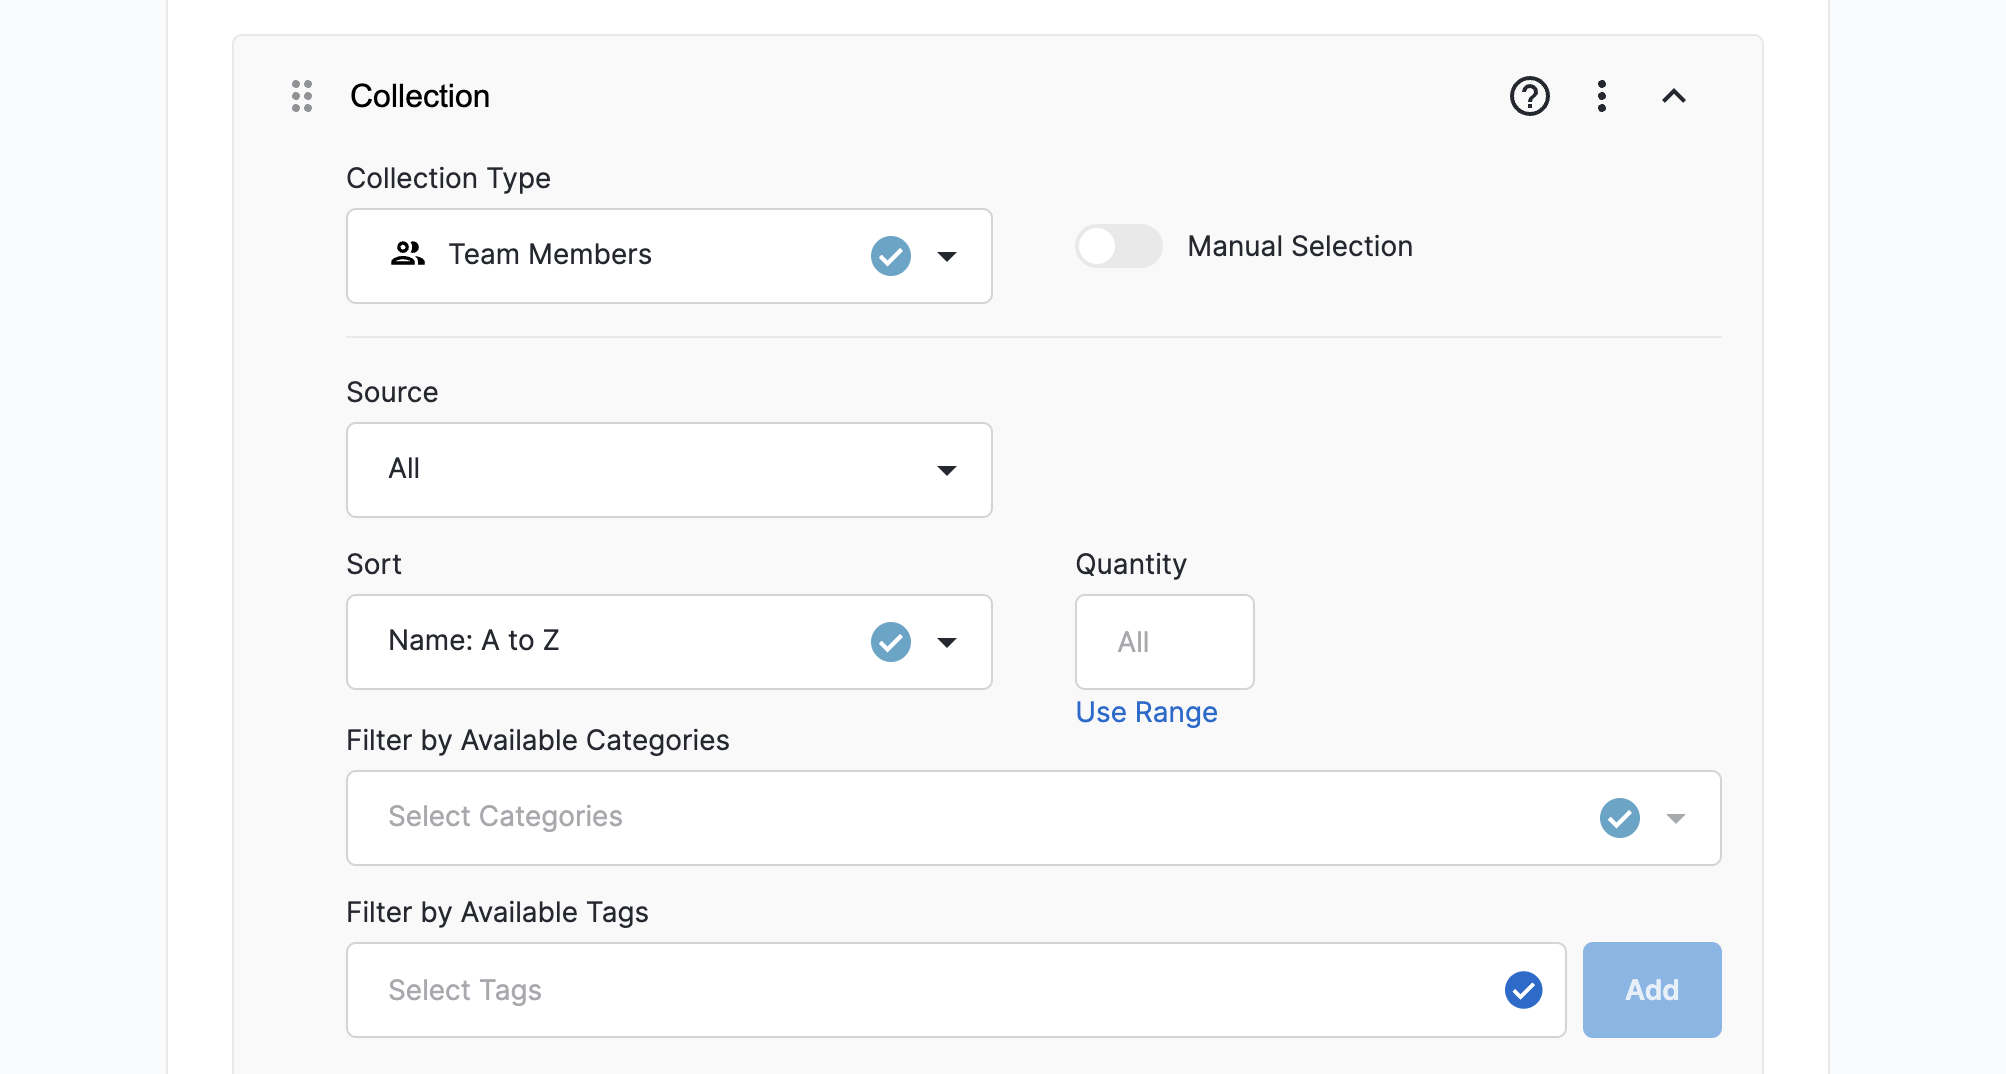The image size is (2006, 1074).
Task: Open the three-dot more options menu
Action: (x=1602, y=96)
